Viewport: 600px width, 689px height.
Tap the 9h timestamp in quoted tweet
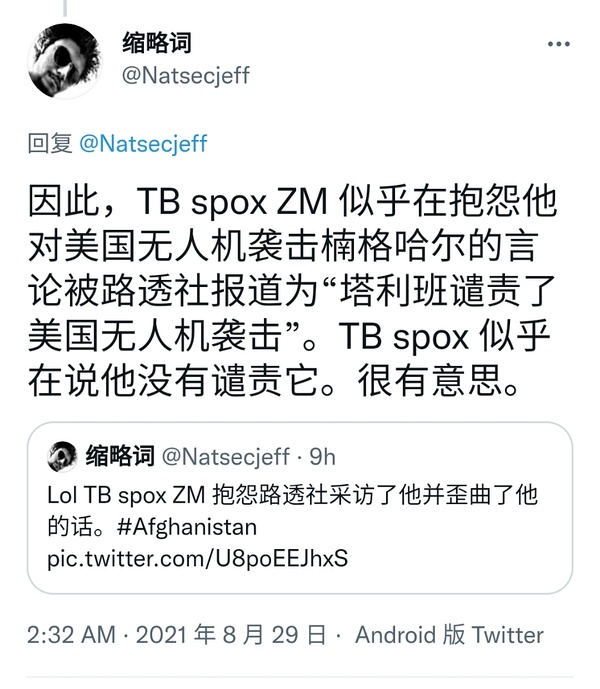click(x=322, y=457)
